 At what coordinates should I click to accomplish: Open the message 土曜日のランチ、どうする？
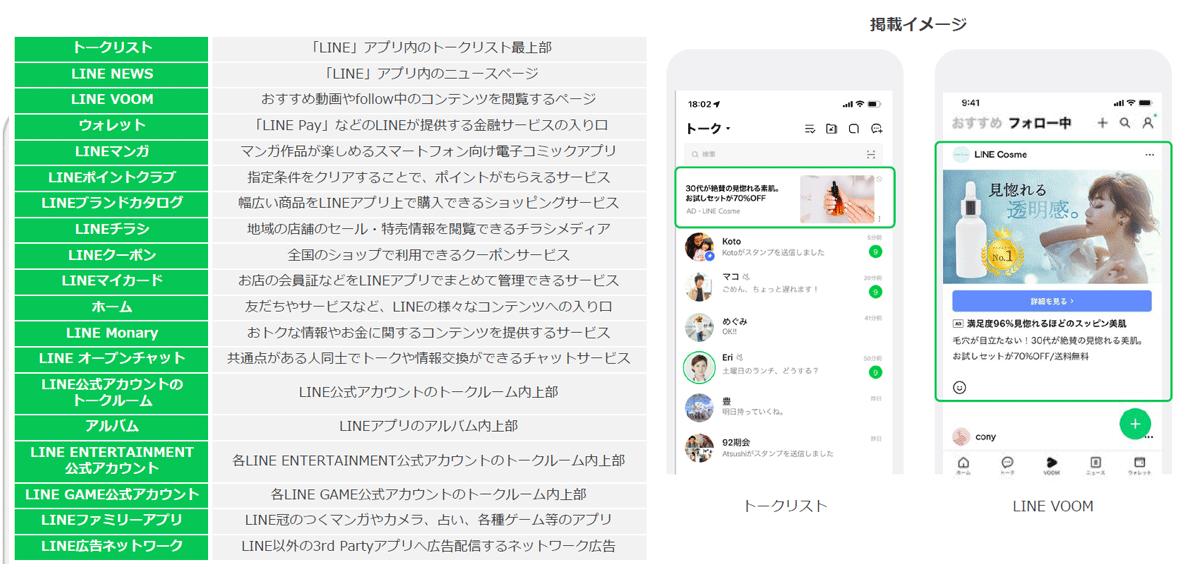[772, 371]
